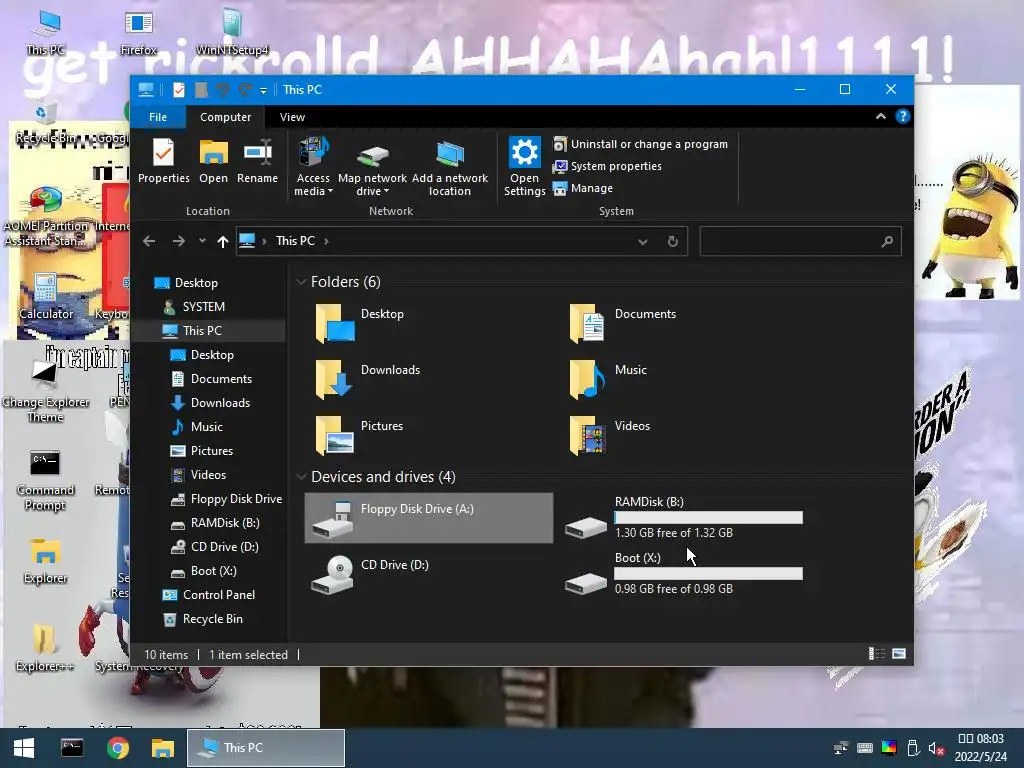1024x768 pixels.
Task: Expand the address bar history dropdown
Action: 643,242
